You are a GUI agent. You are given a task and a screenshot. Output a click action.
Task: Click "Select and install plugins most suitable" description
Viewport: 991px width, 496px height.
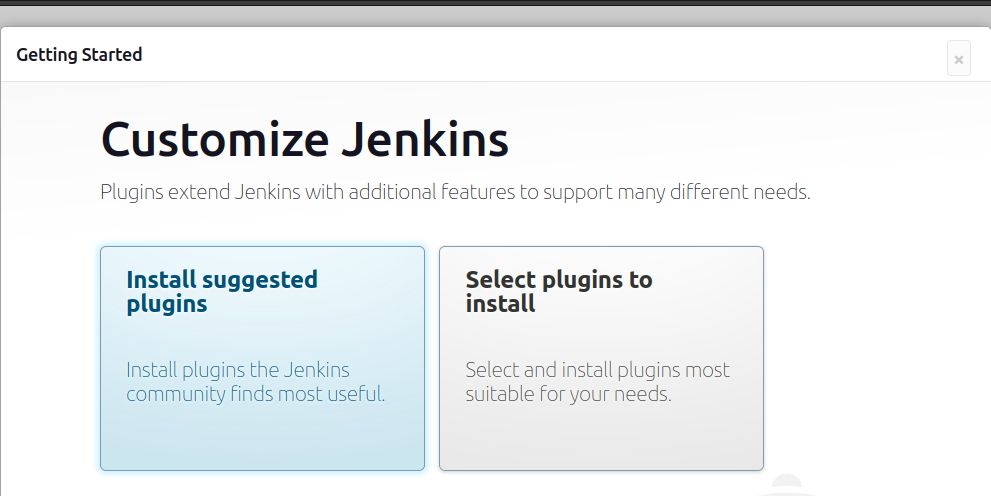click(x=597, y=370)
